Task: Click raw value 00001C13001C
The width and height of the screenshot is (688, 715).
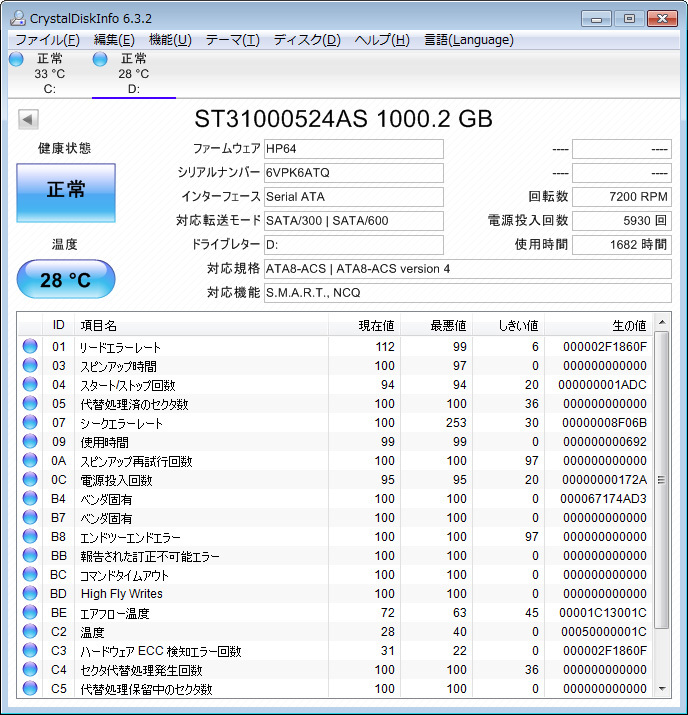Action: click(603, 613)
